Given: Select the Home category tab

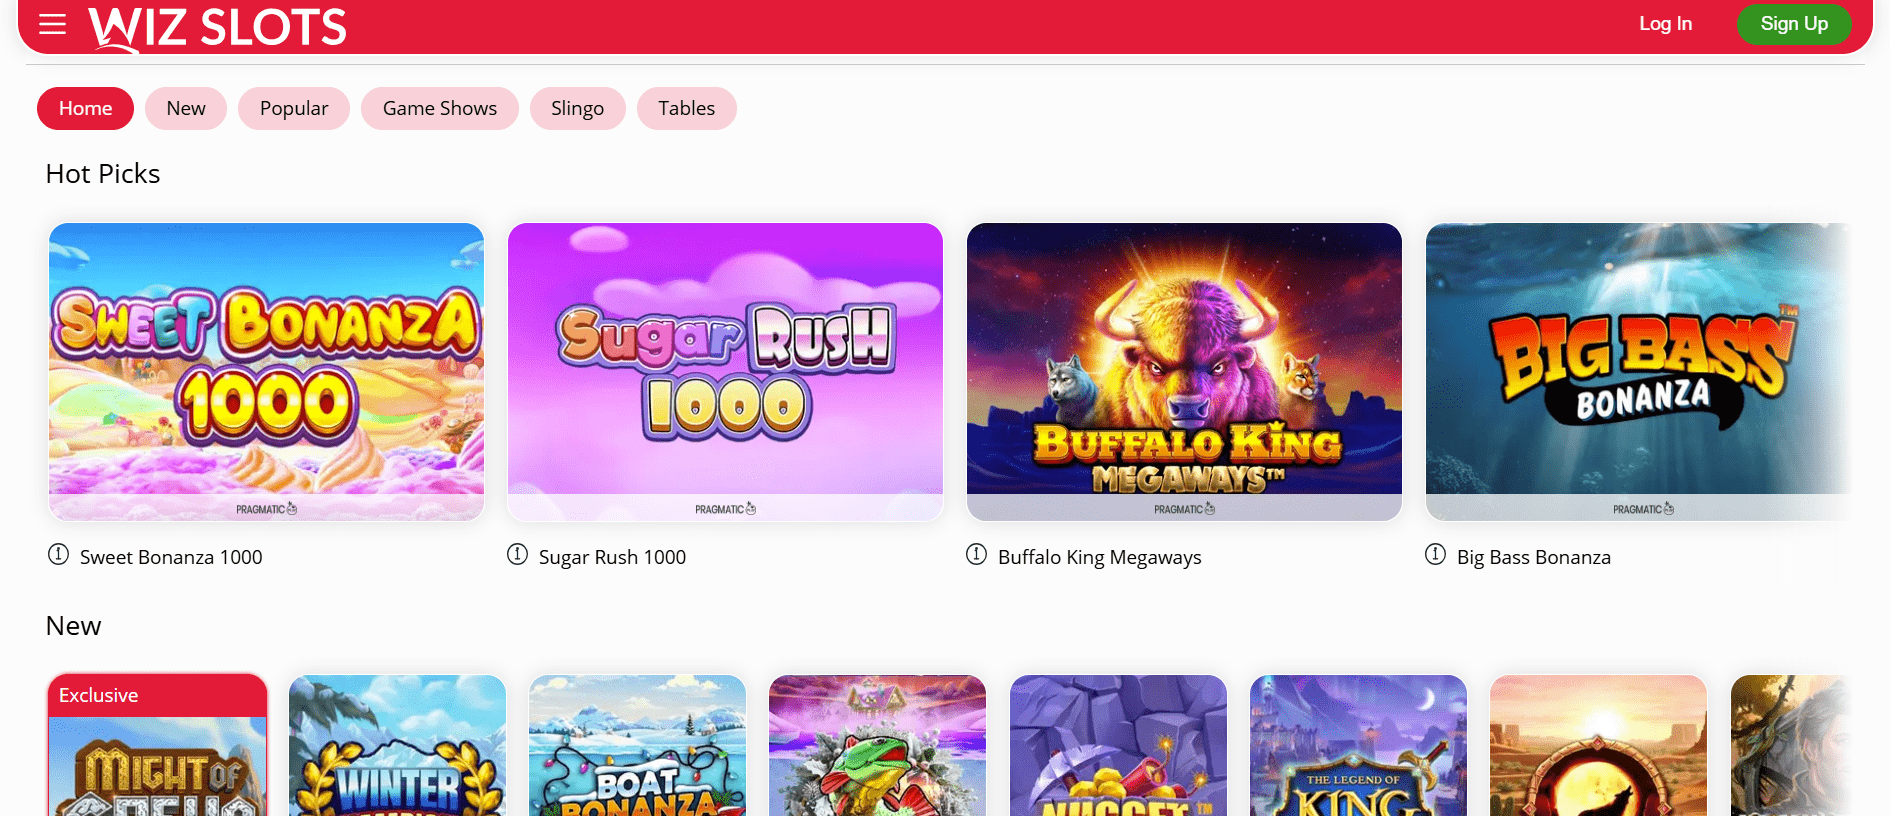Looking at the screenshot, I should 85,108.
